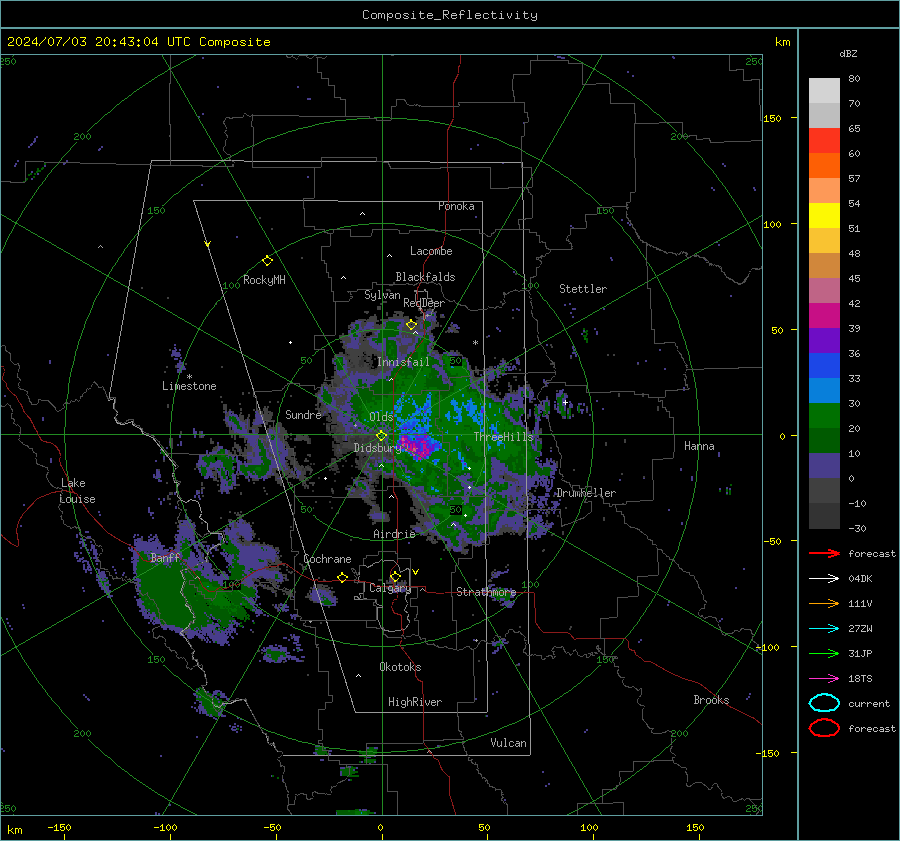
Task: Click the Stettler city label
Action: (583, 289)
